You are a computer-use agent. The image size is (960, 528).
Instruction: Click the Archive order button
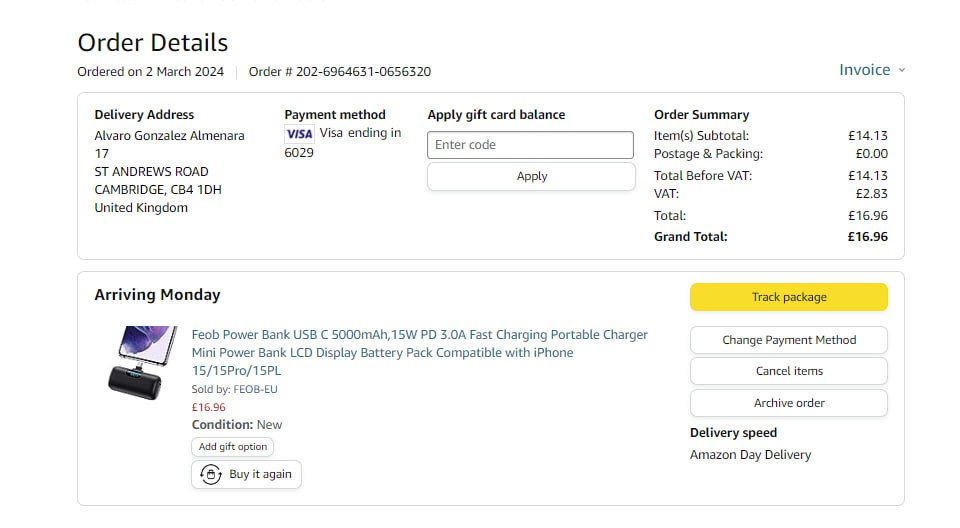click(x=788, y=403)
